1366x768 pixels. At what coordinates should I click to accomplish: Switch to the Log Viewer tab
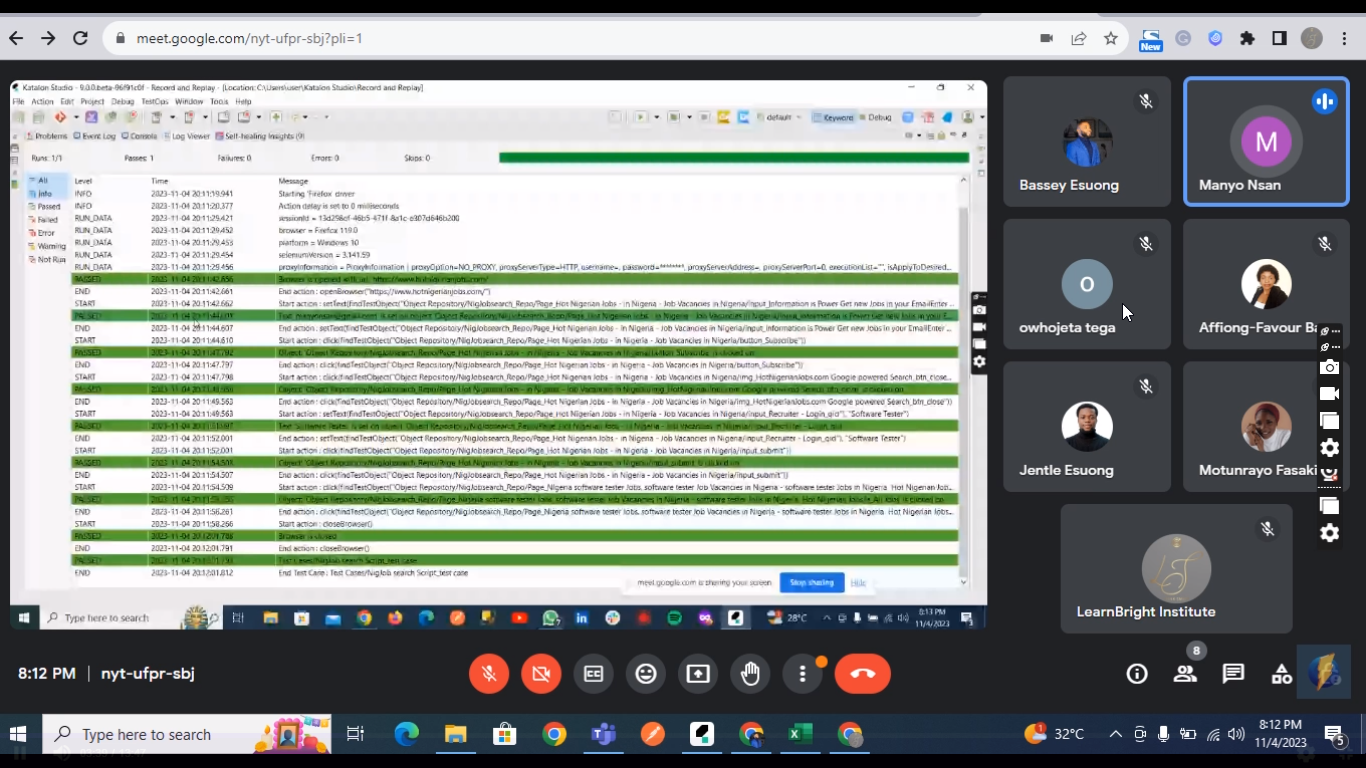click(x=186, y=136)
